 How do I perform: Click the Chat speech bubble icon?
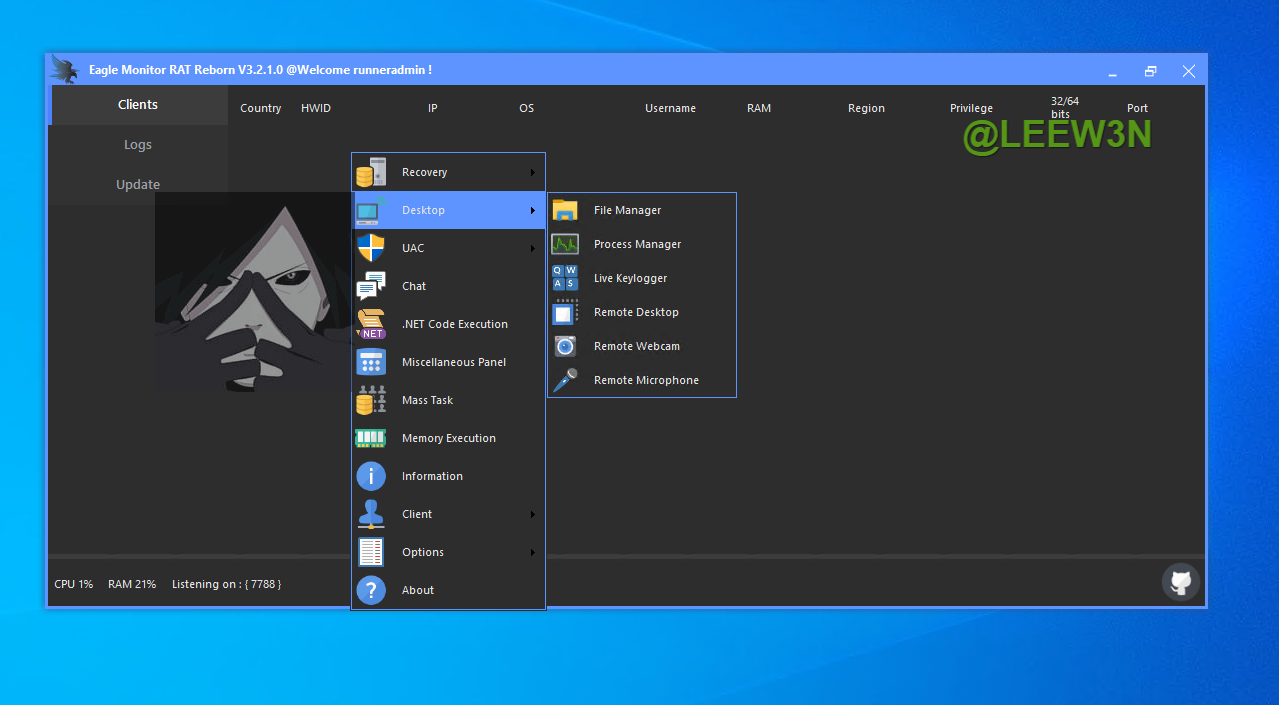pos(371,286)
